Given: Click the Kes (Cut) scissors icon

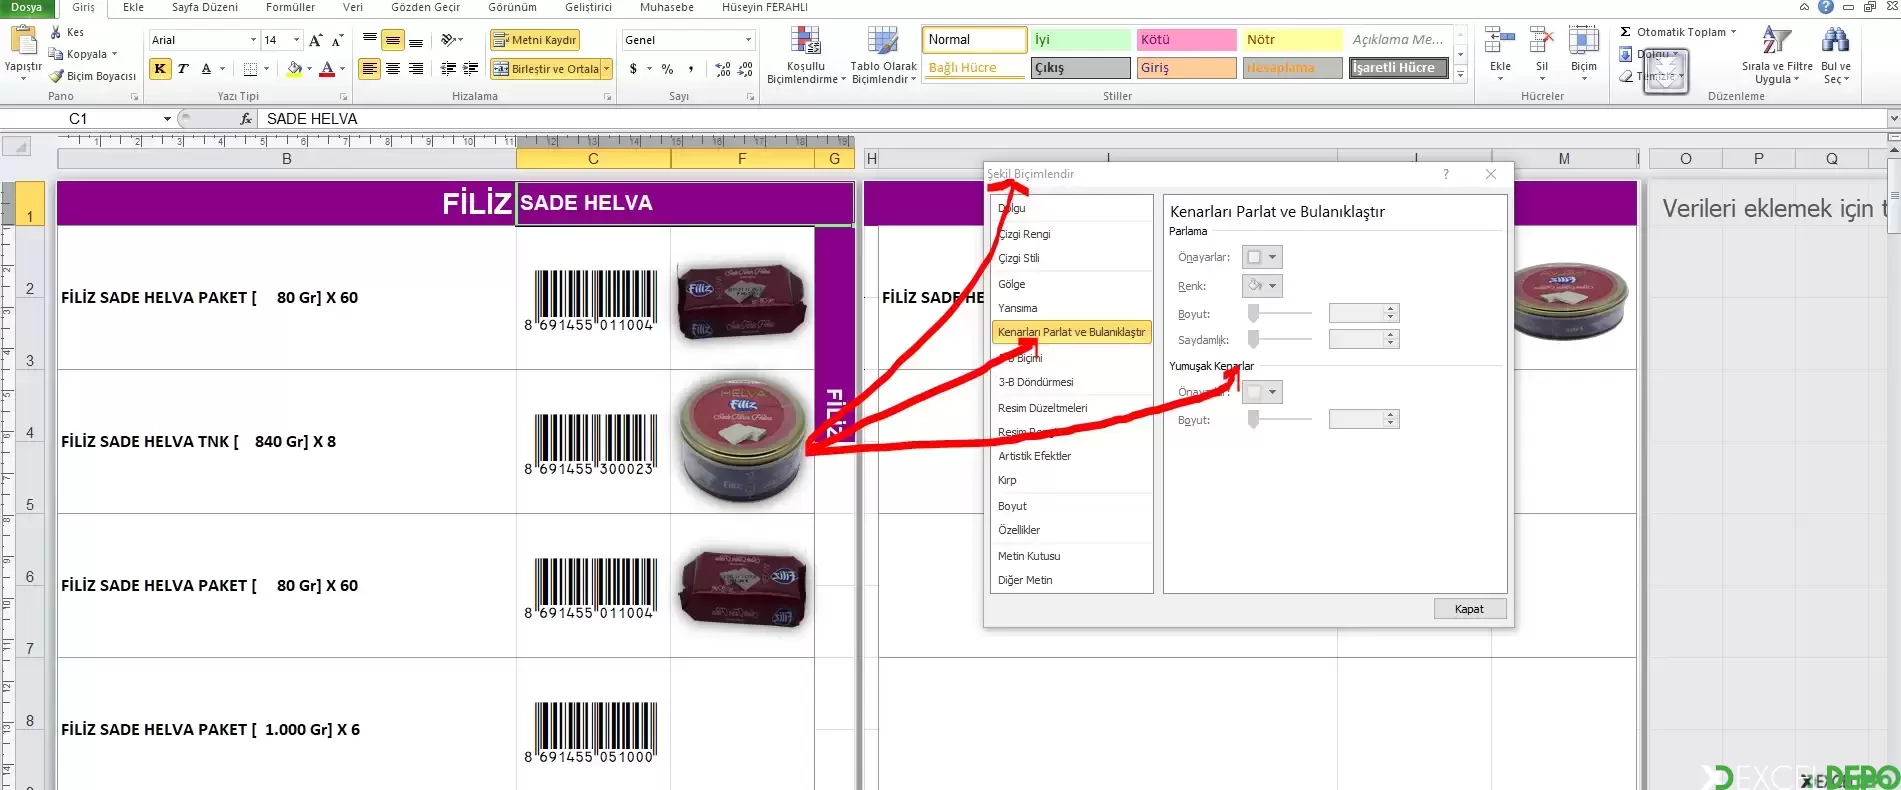Looking at the screenshot, I should click(x=56, y=32).
